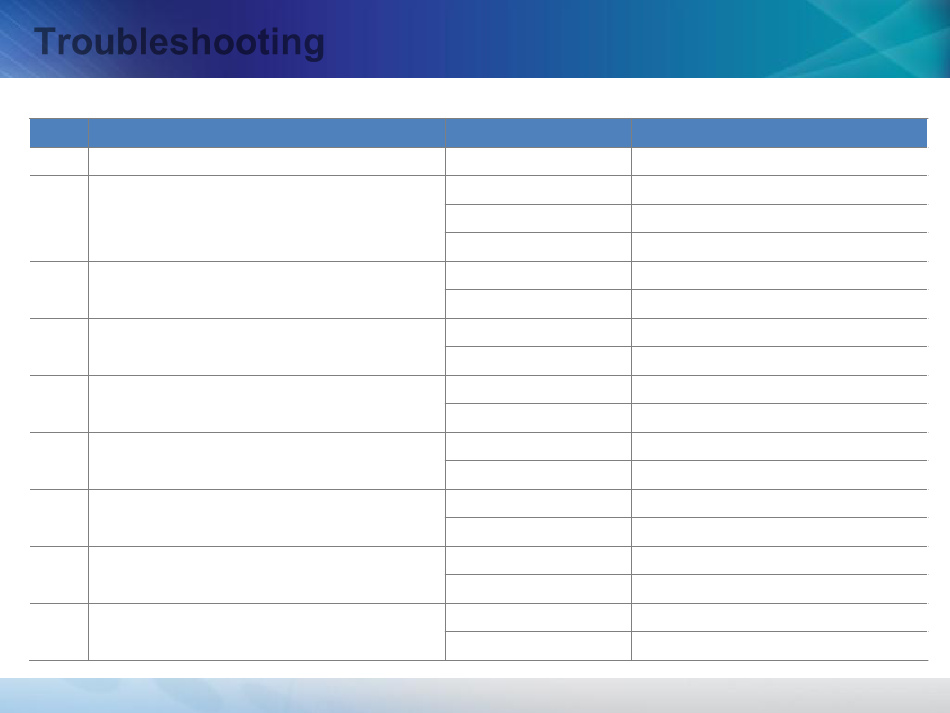Click the "Troubleshooting" slide title

pos(179,42)
